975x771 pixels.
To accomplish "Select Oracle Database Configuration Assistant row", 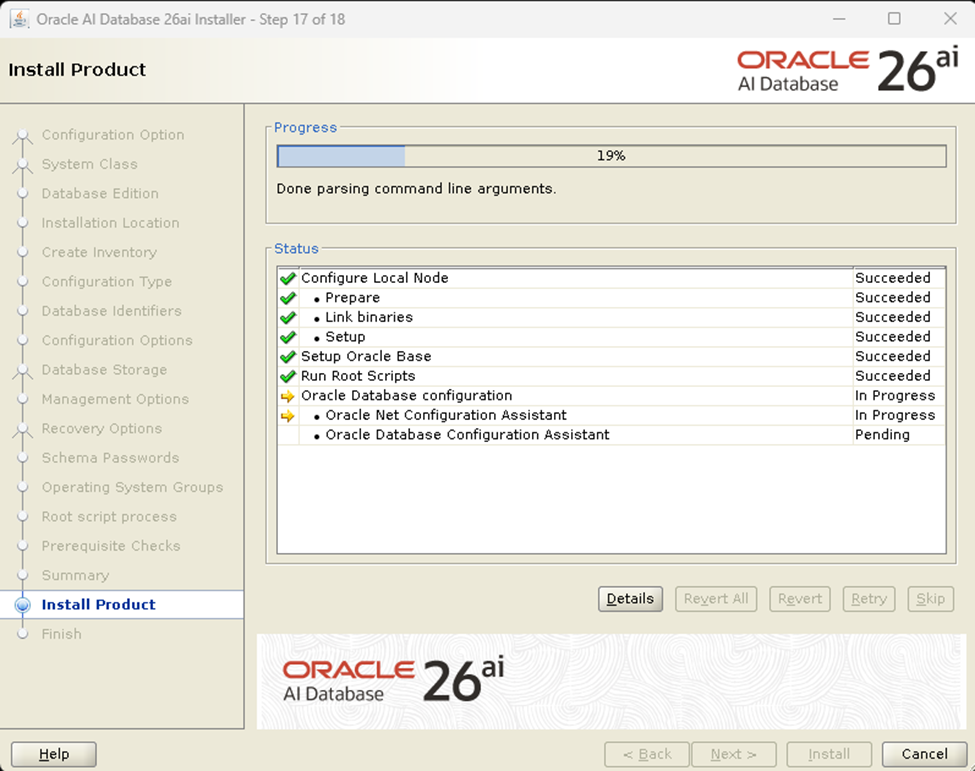I will pos(611,435).
